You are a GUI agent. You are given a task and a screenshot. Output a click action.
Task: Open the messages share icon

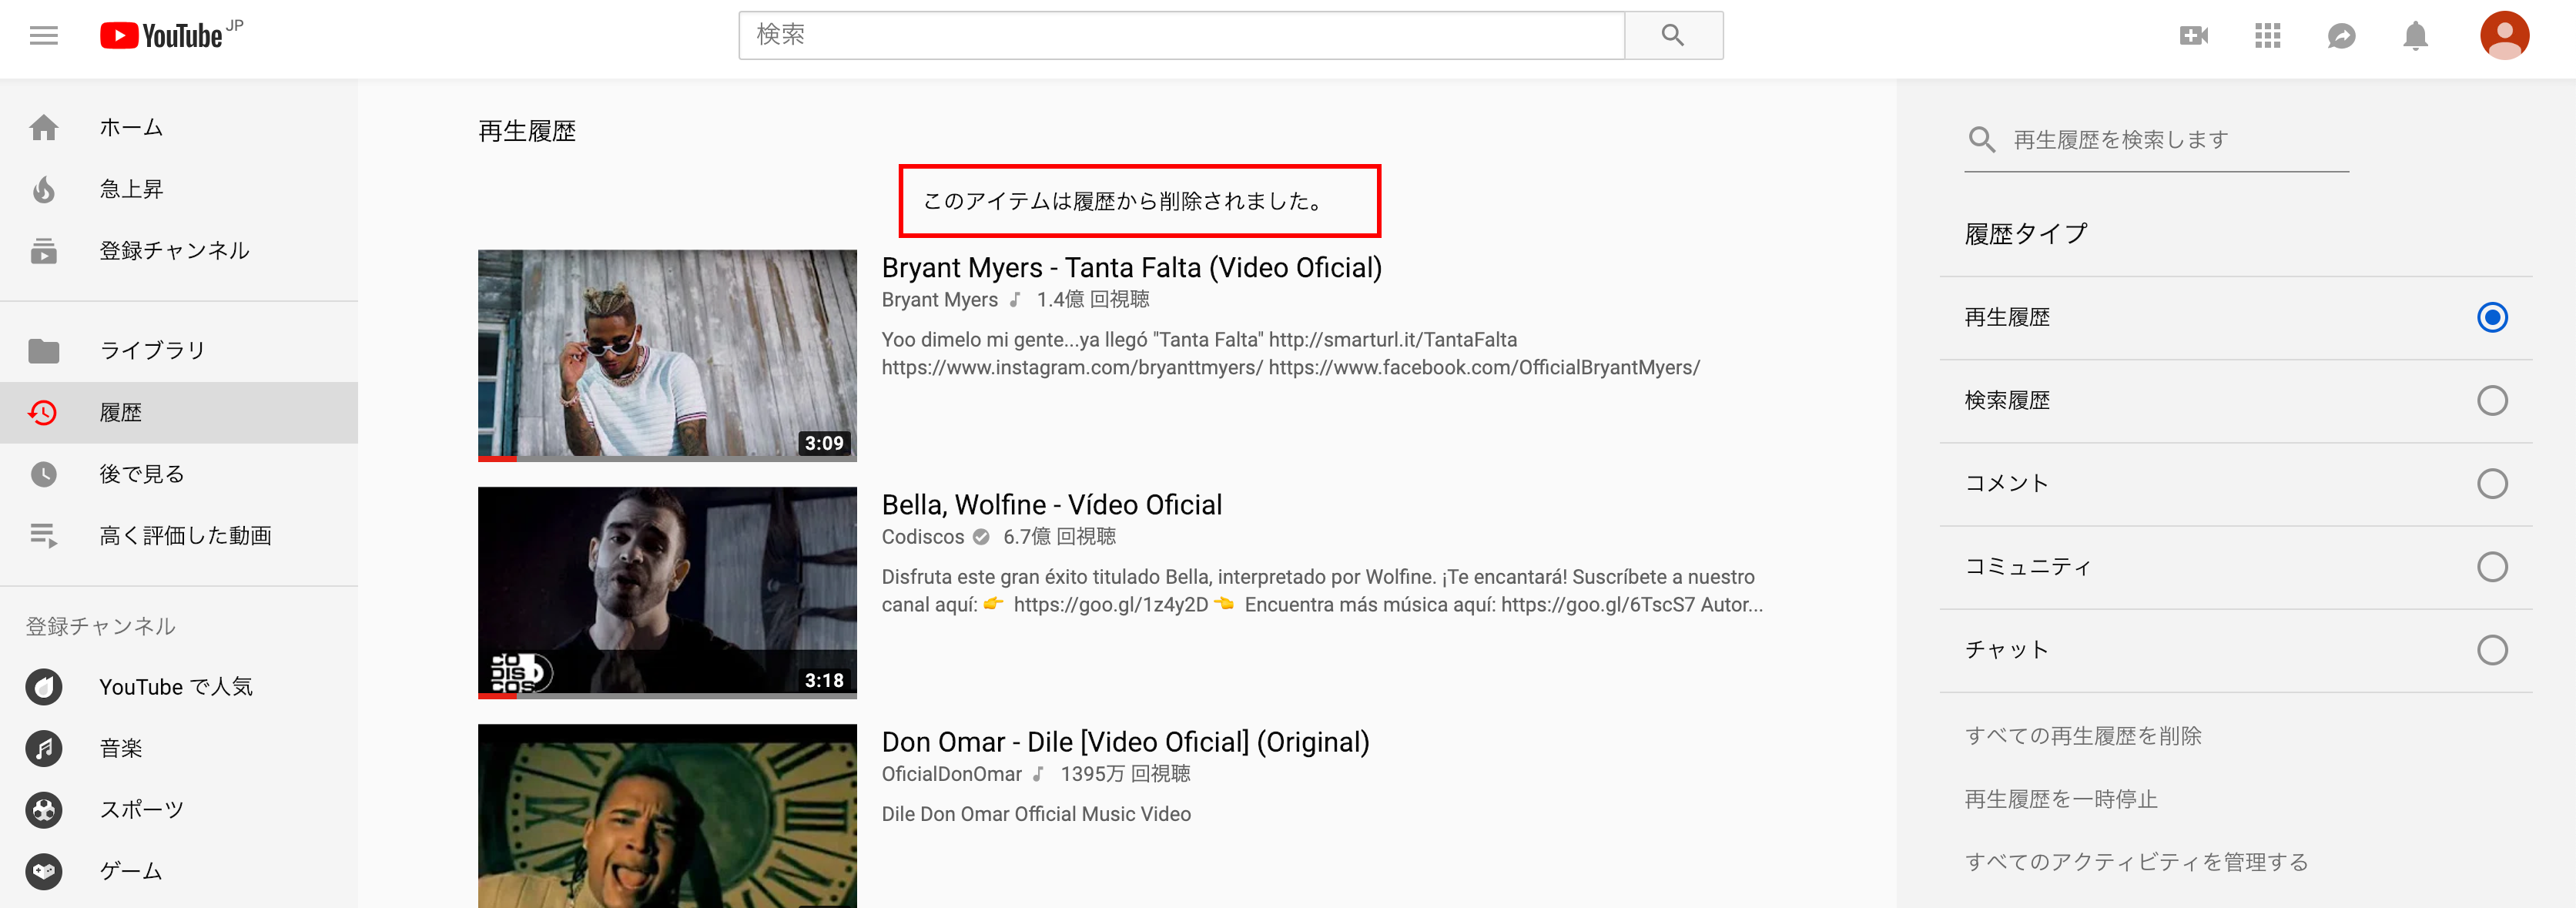click(2342, 36)
